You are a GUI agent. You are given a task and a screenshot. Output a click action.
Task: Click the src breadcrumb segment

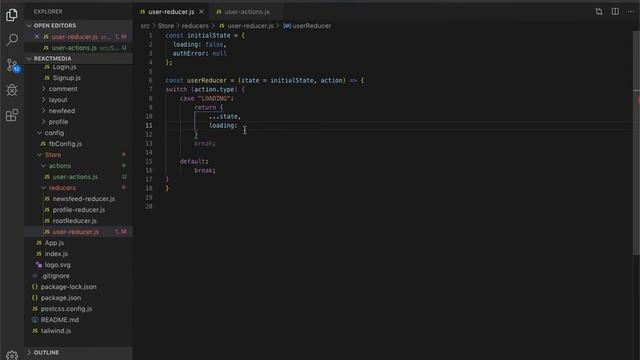coord(145,26)
